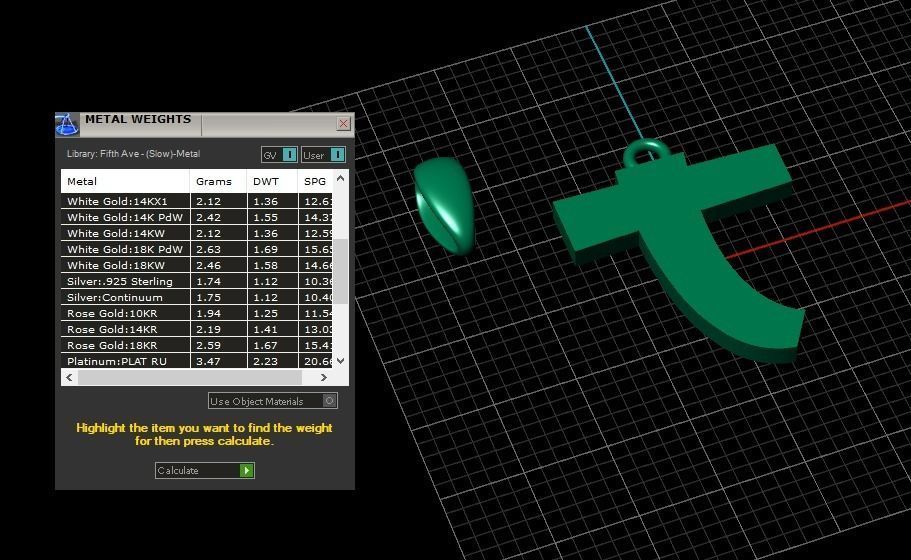Viewport: 911px width, 560px height.
Task: Click the table scroll down arrow
Action: (341, 361)
